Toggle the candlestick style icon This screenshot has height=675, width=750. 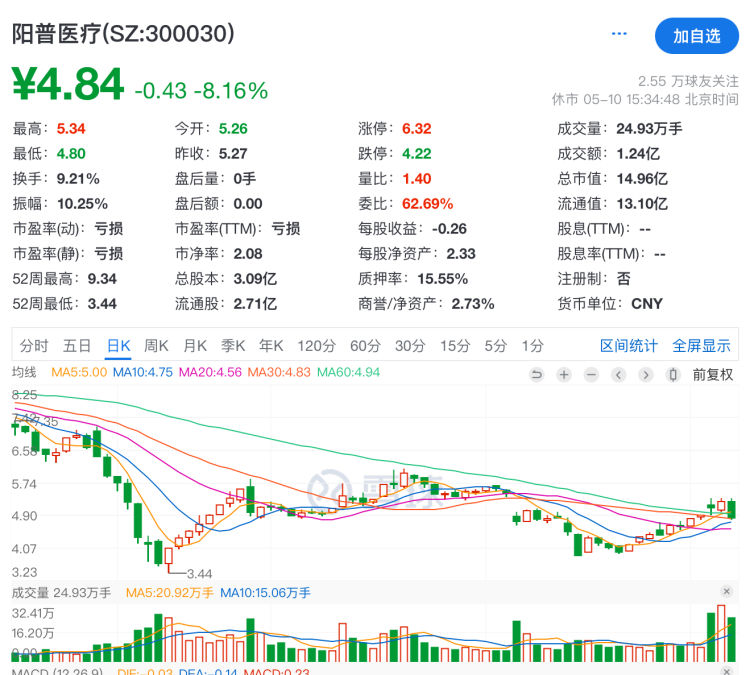(673, 375)
